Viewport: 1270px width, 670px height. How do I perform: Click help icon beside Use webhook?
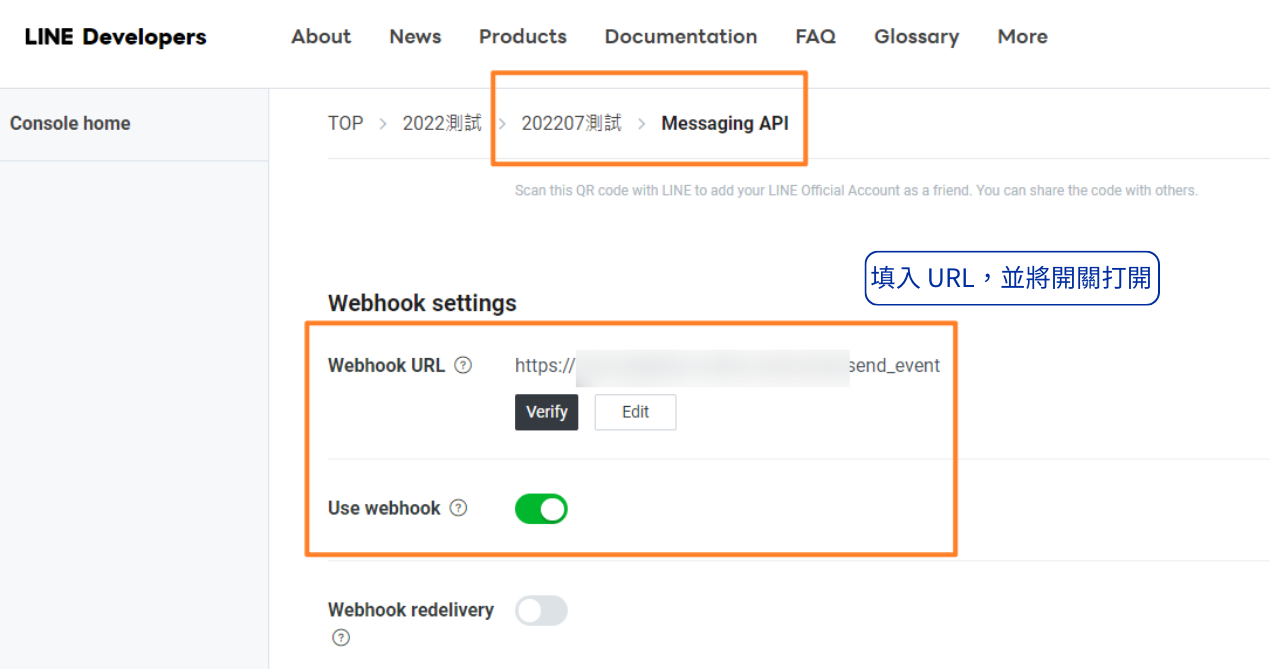coord(458,508)
